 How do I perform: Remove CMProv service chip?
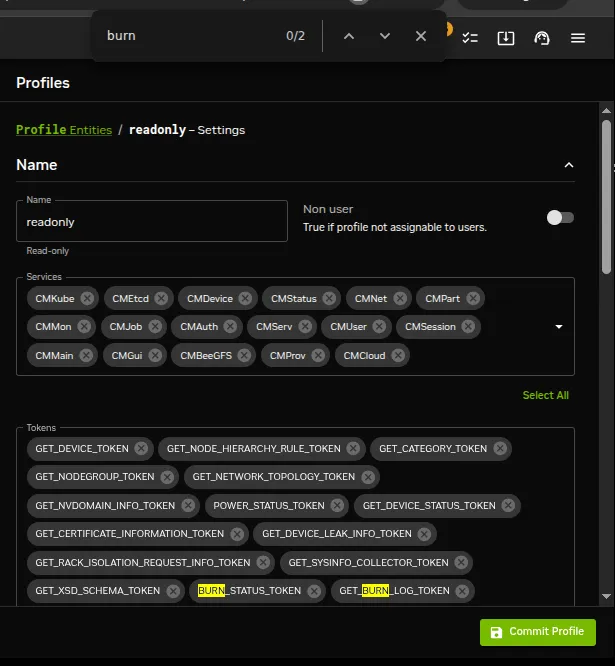318,355
